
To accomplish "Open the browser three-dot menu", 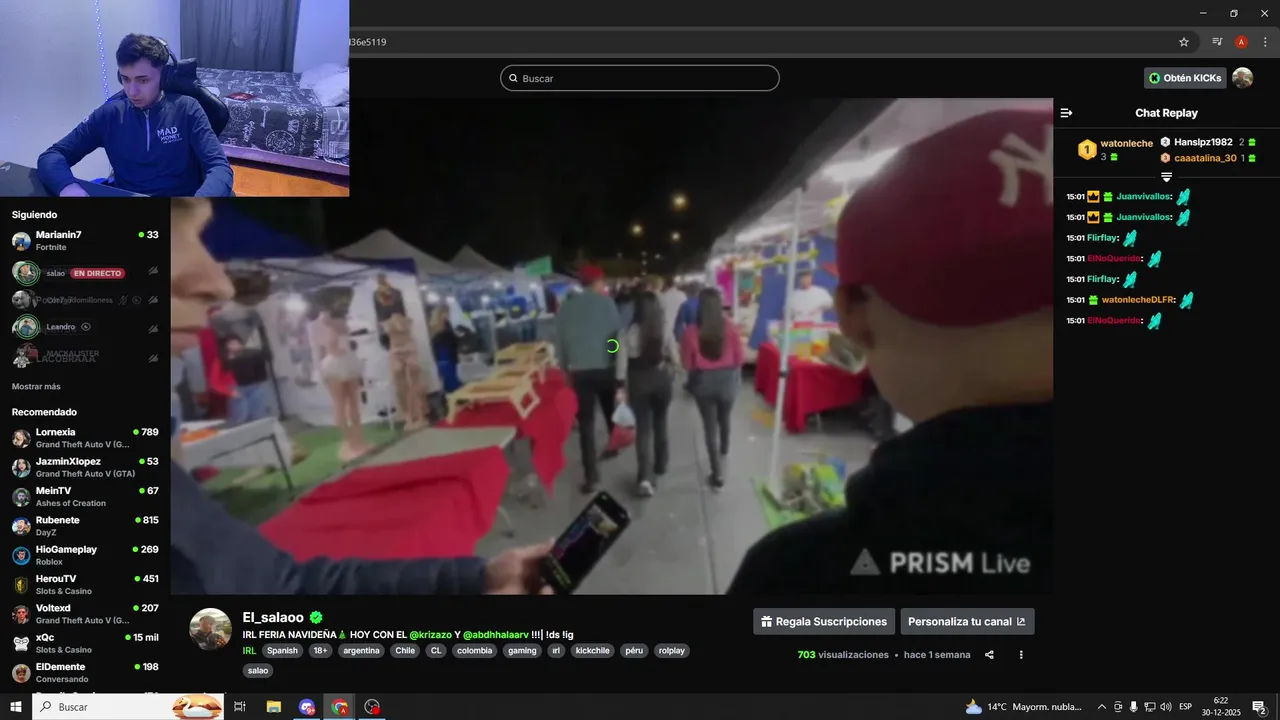I will tap(1265, 42).
